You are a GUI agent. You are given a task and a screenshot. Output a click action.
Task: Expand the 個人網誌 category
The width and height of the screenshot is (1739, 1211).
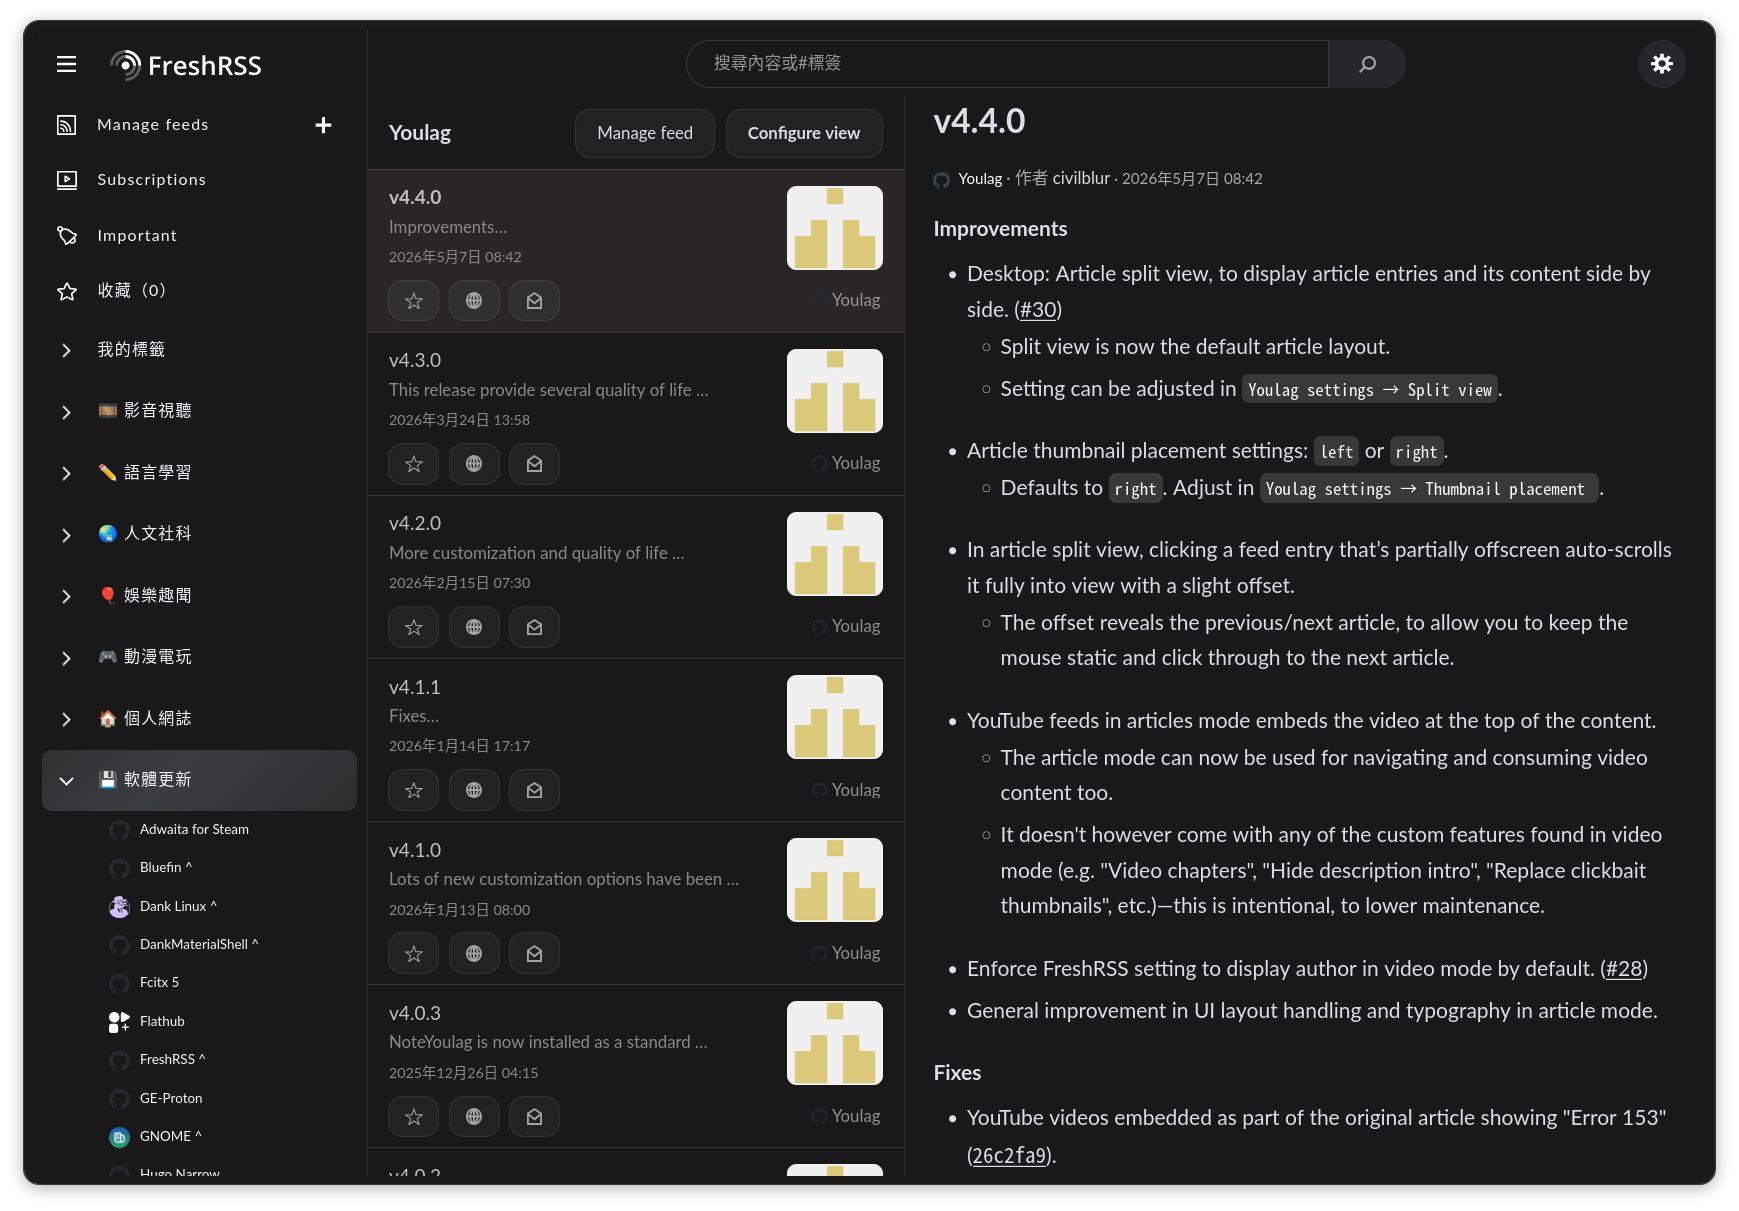tap(67, 719)
